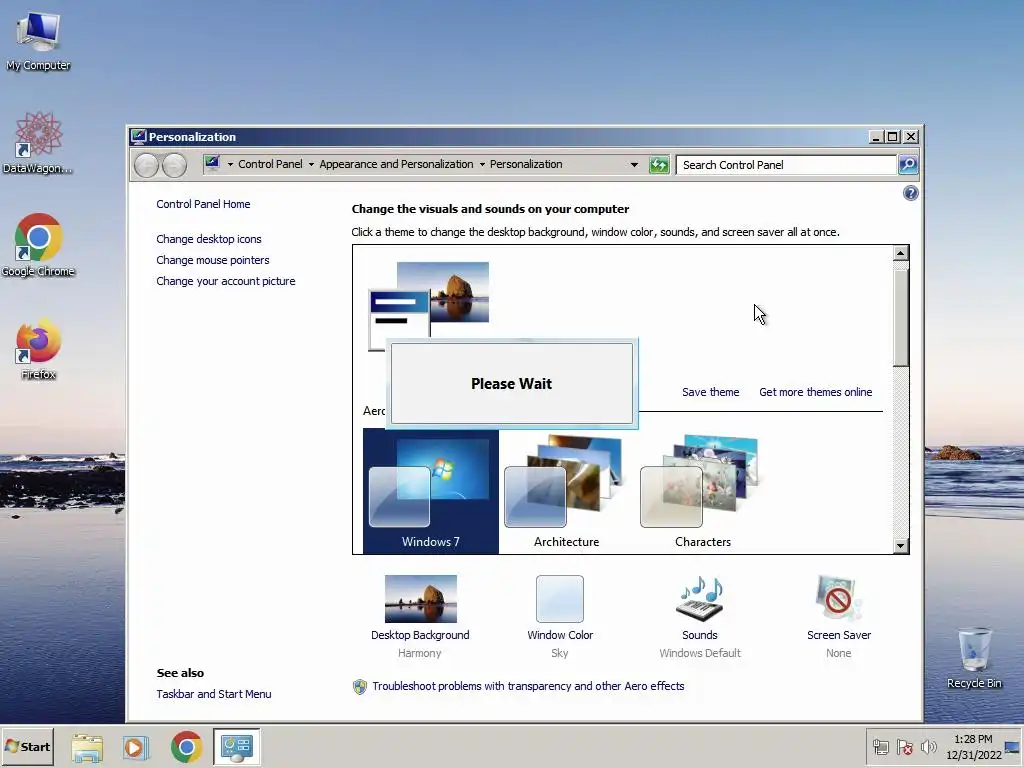
Task: Open the DataWagon desktop shortcut
Action: click(x=38, y=142)
